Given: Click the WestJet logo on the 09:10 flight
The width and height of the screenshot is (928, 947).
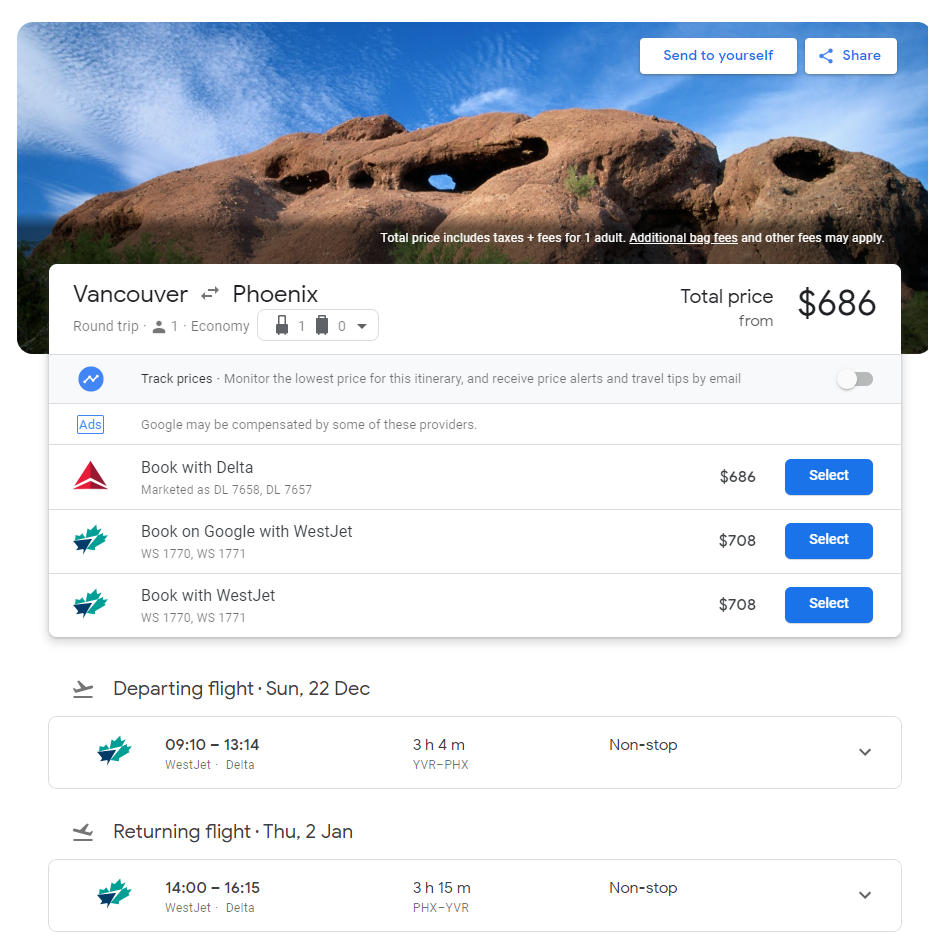Looking at the screenshot, I should [x=114, y=752].
